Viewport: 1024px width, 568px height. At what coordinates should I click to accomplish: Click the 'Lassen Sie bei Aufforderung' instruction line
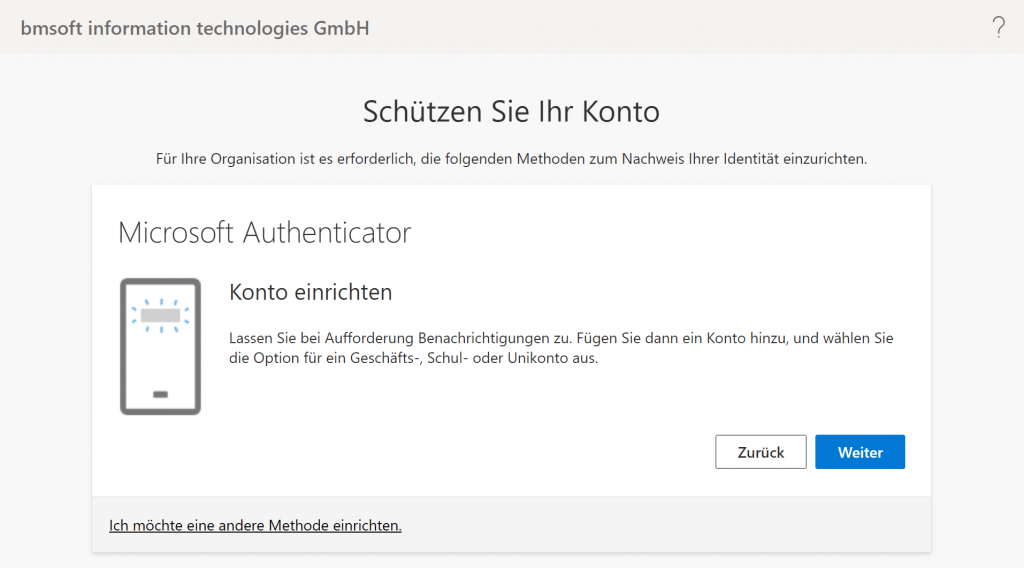pos(560,339)
